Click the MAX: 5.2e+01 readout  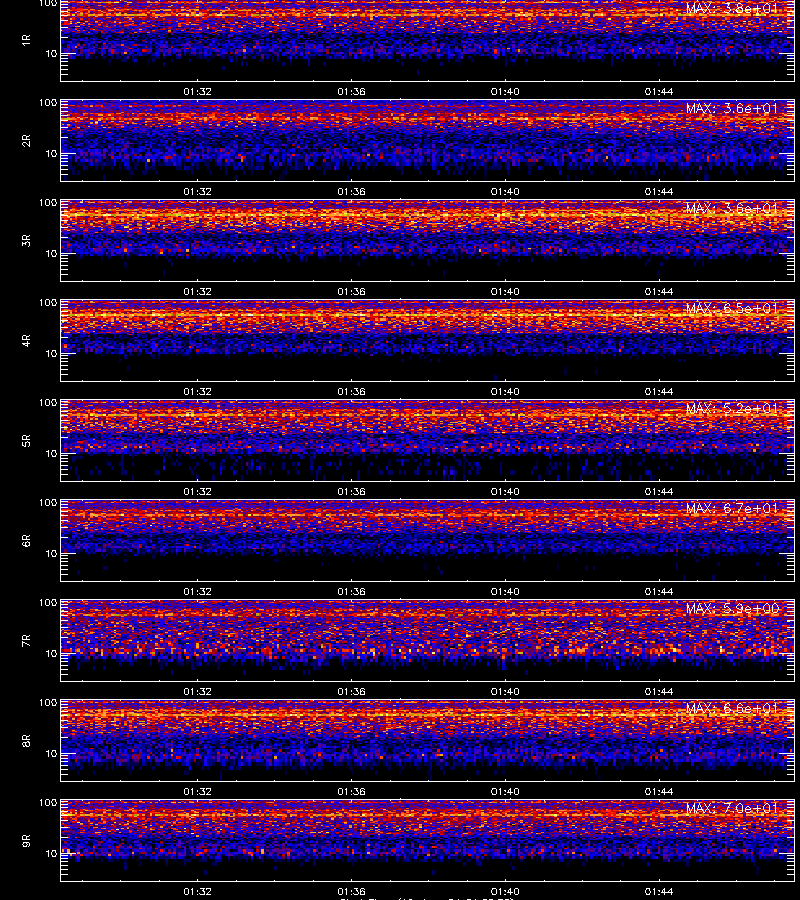(x=732, y=408)
